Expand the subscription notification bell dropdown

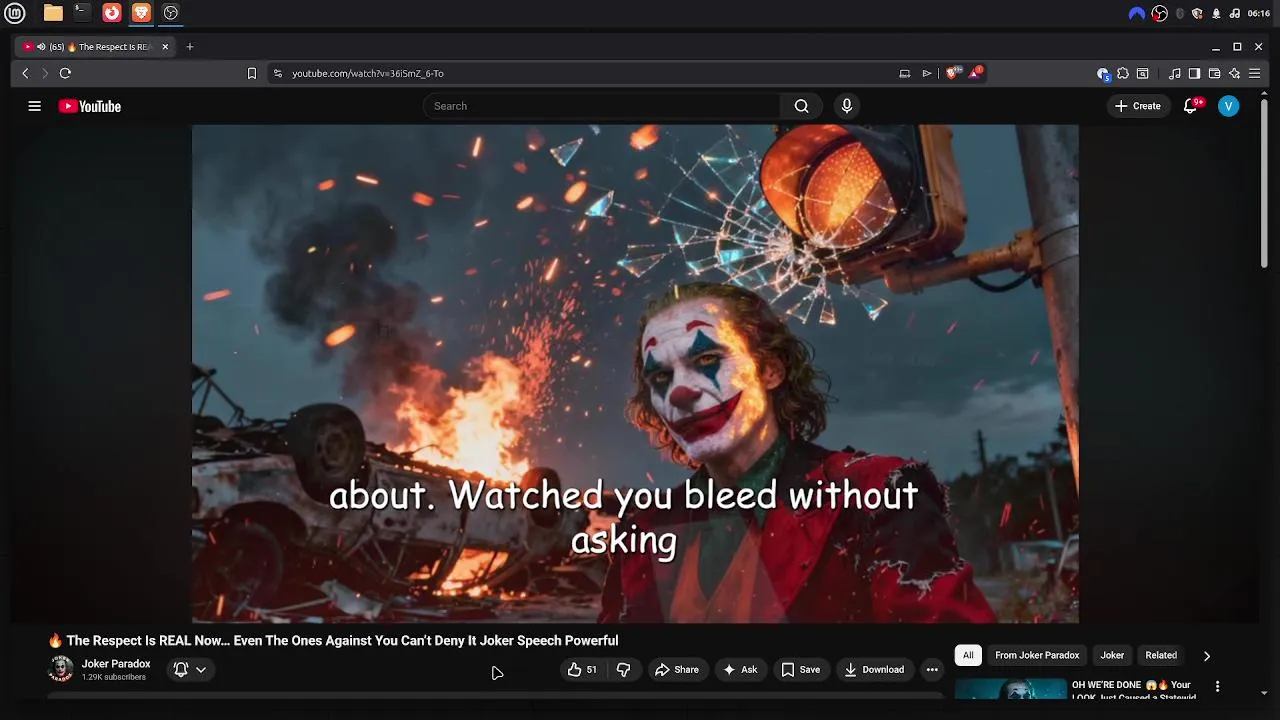coord(190,670)
